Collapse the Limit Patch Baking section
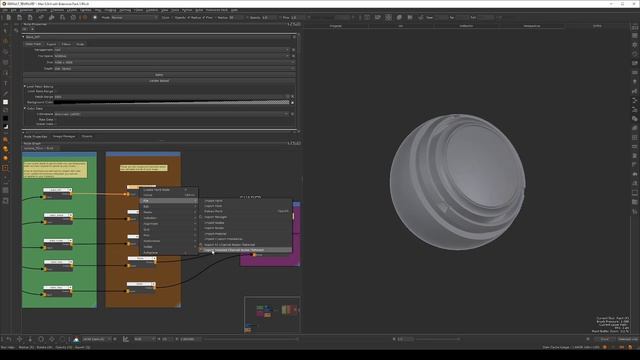640x360 pixels. coord(24,87)
